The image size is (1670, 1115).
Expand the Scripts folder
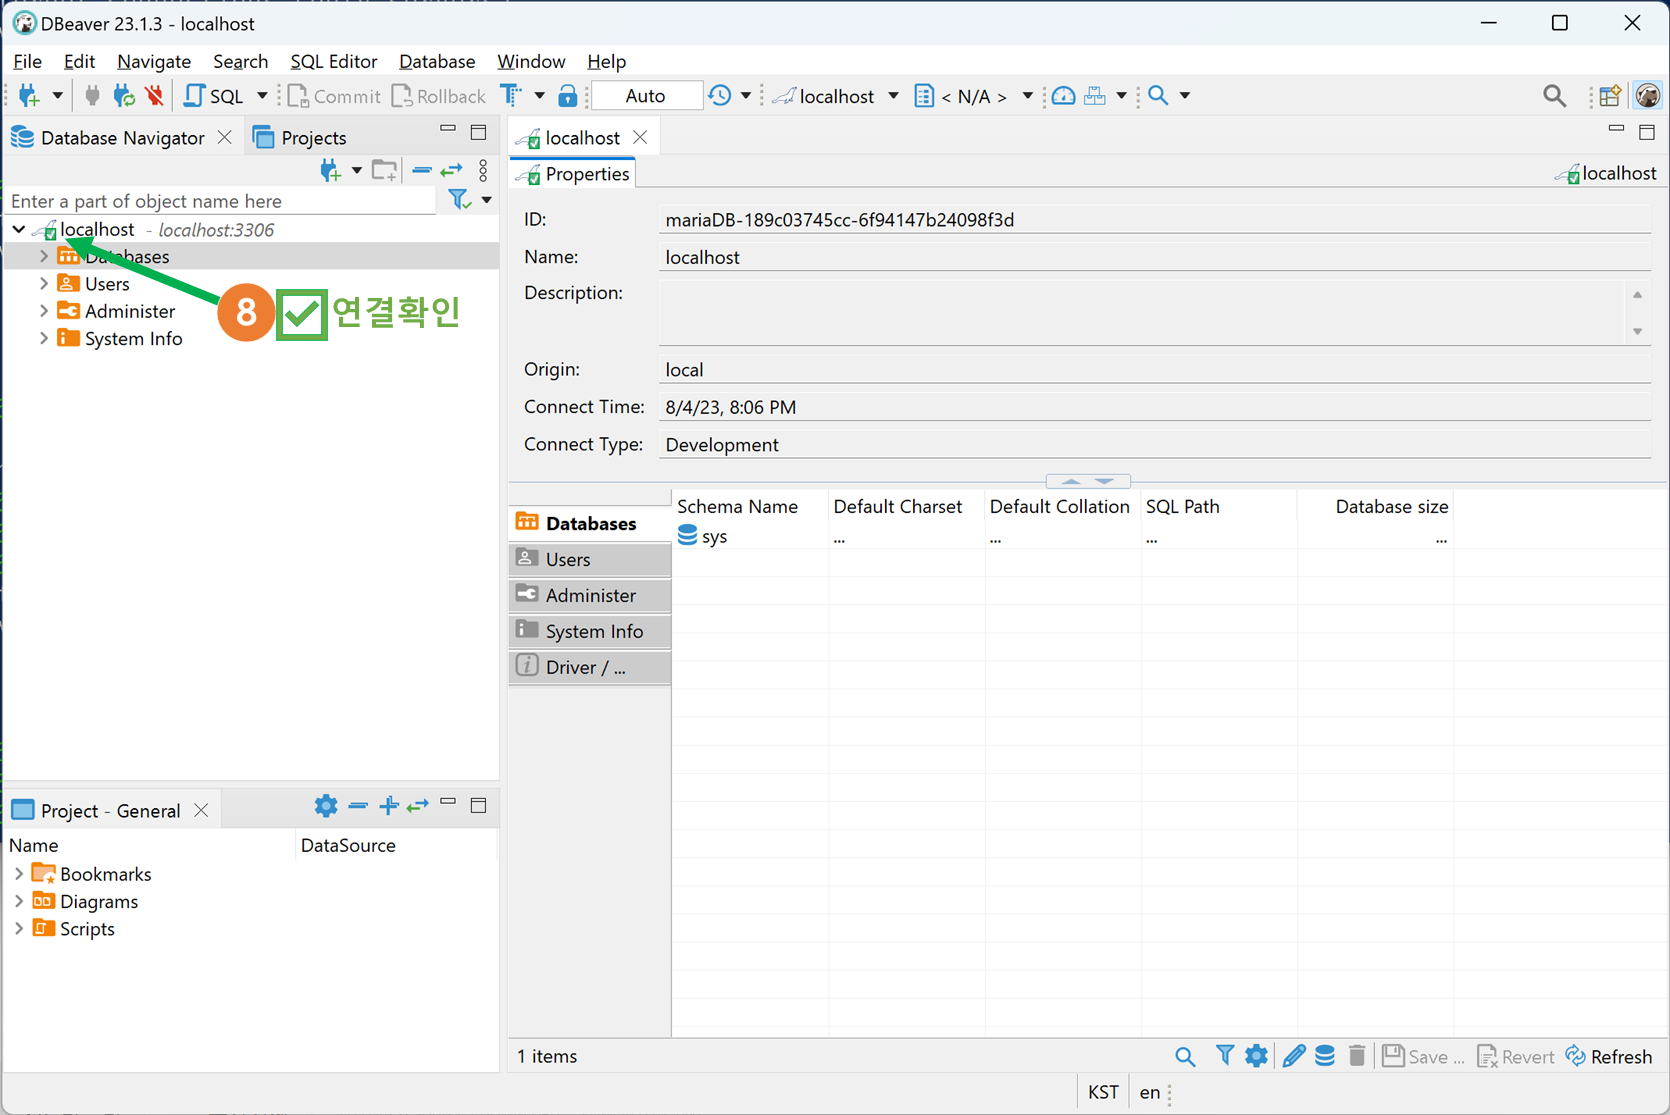click(x=19, y=928)
